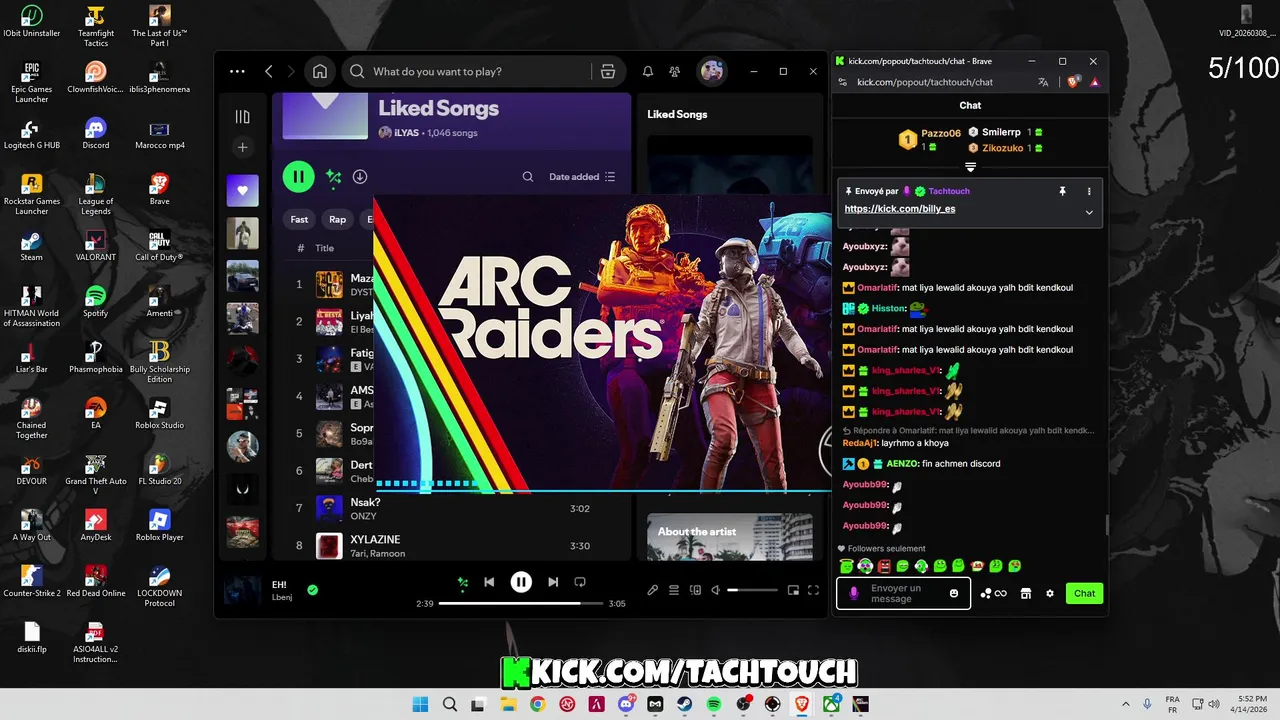Show hidden system tray icons
The width and height of the screenshot is (1280, 720).
1126,704
